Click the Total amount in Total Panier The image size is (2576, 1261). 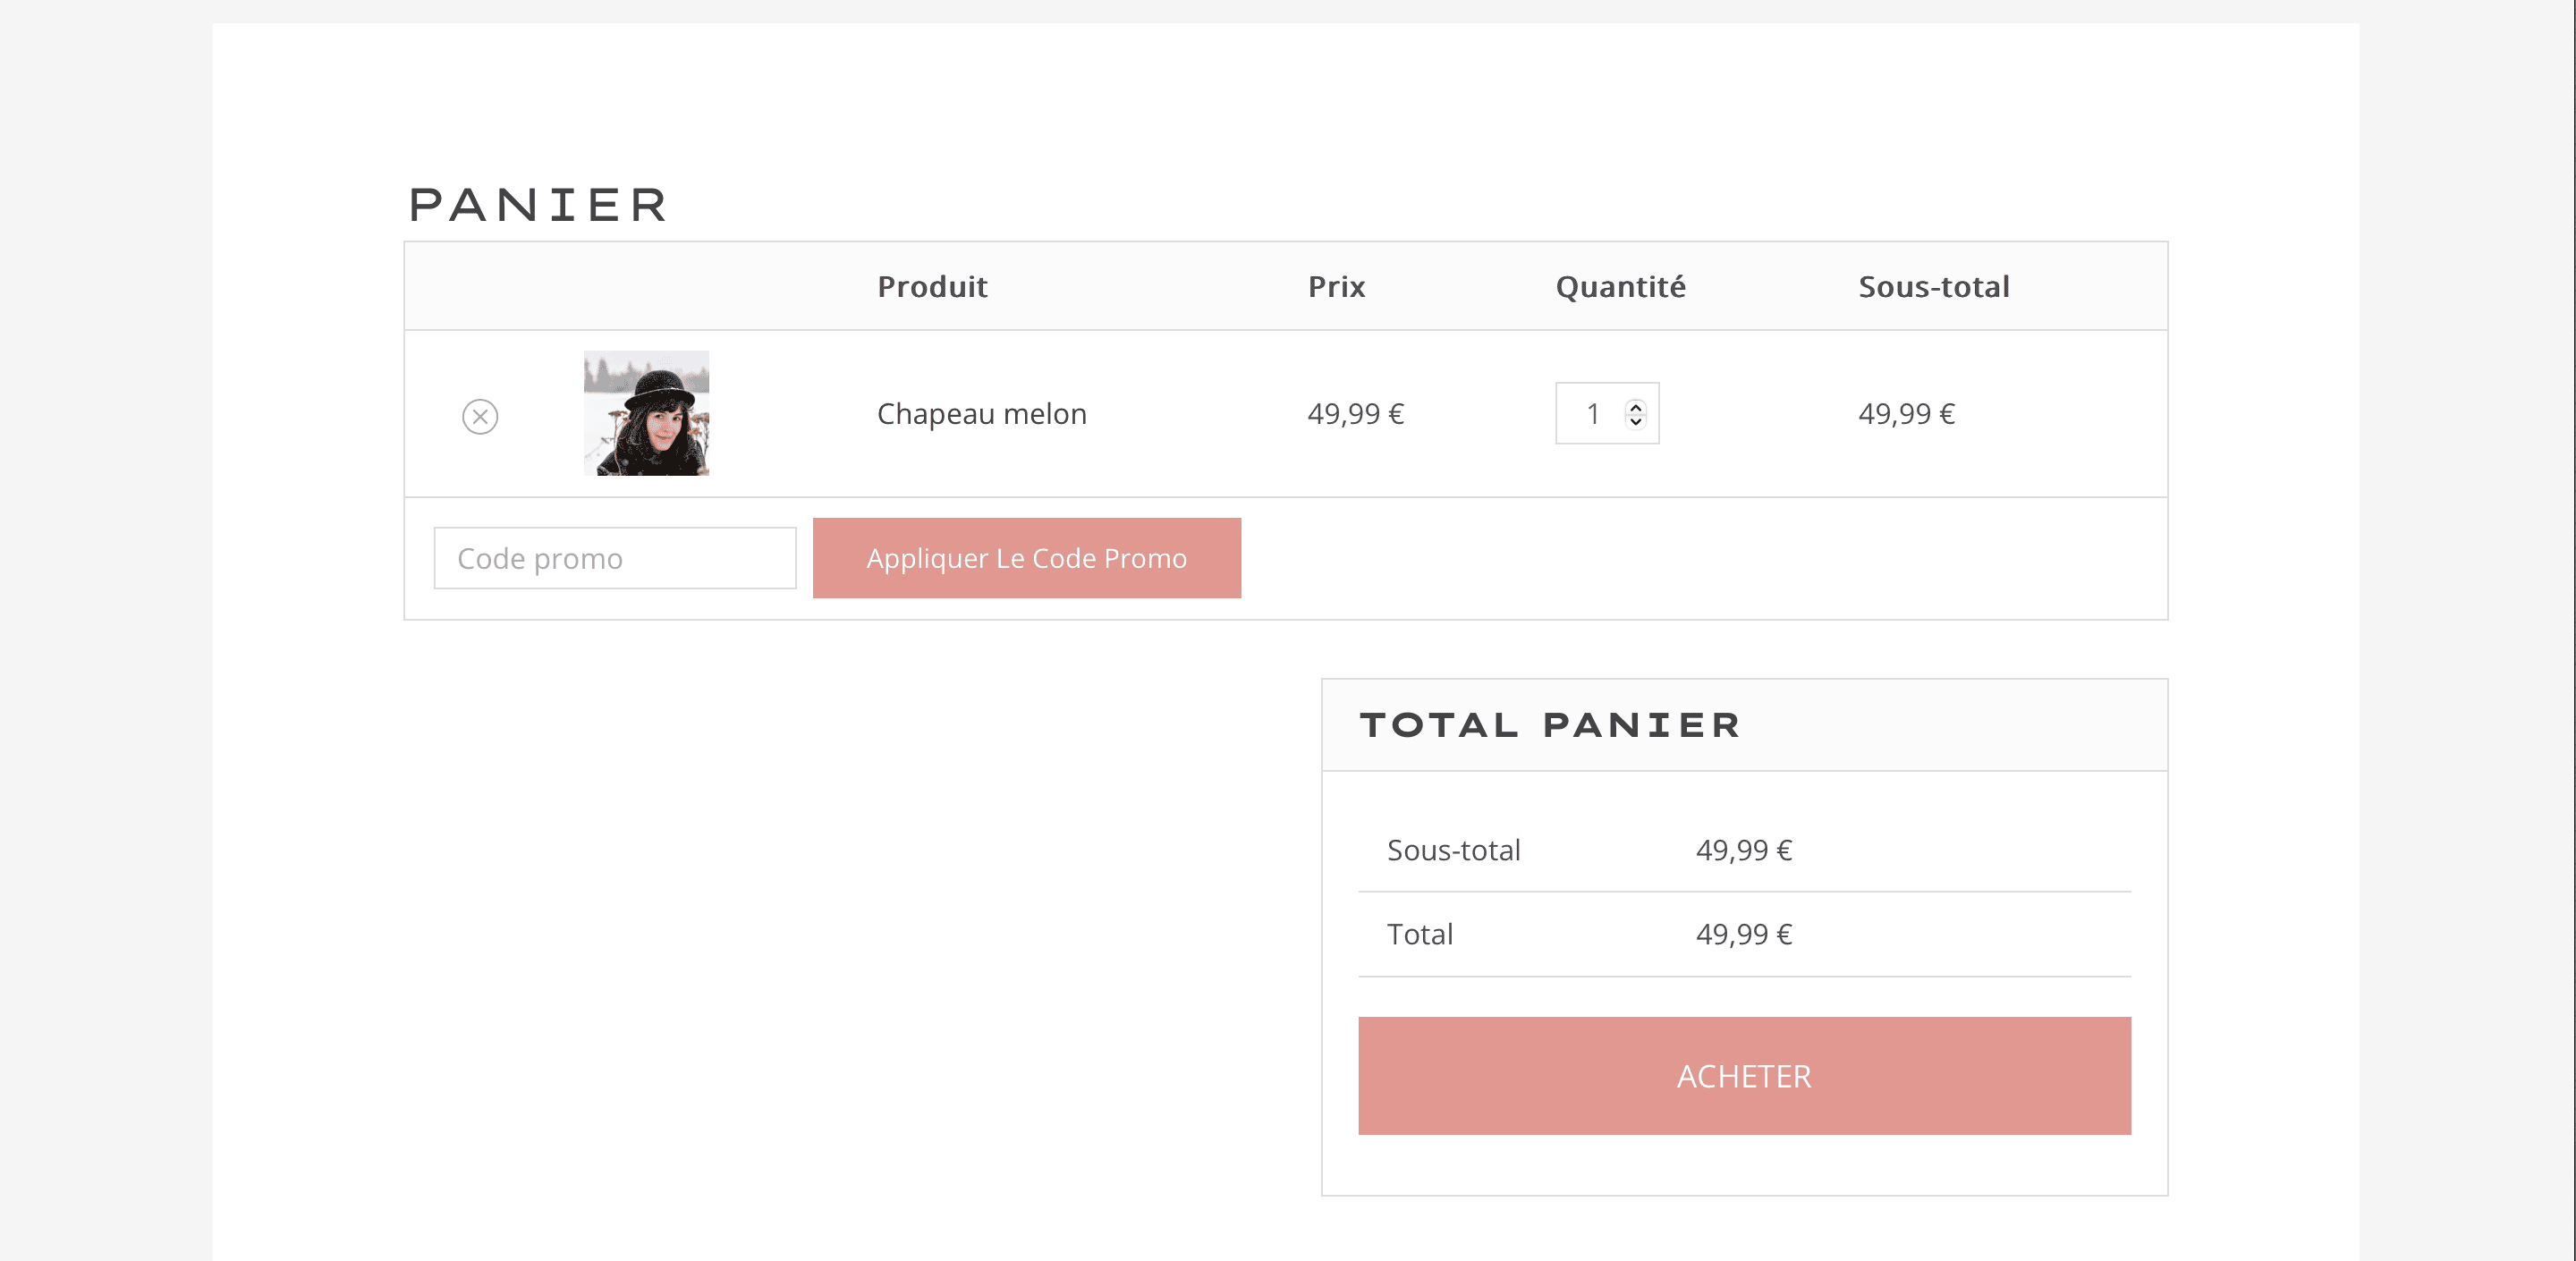click(1743, 934)
